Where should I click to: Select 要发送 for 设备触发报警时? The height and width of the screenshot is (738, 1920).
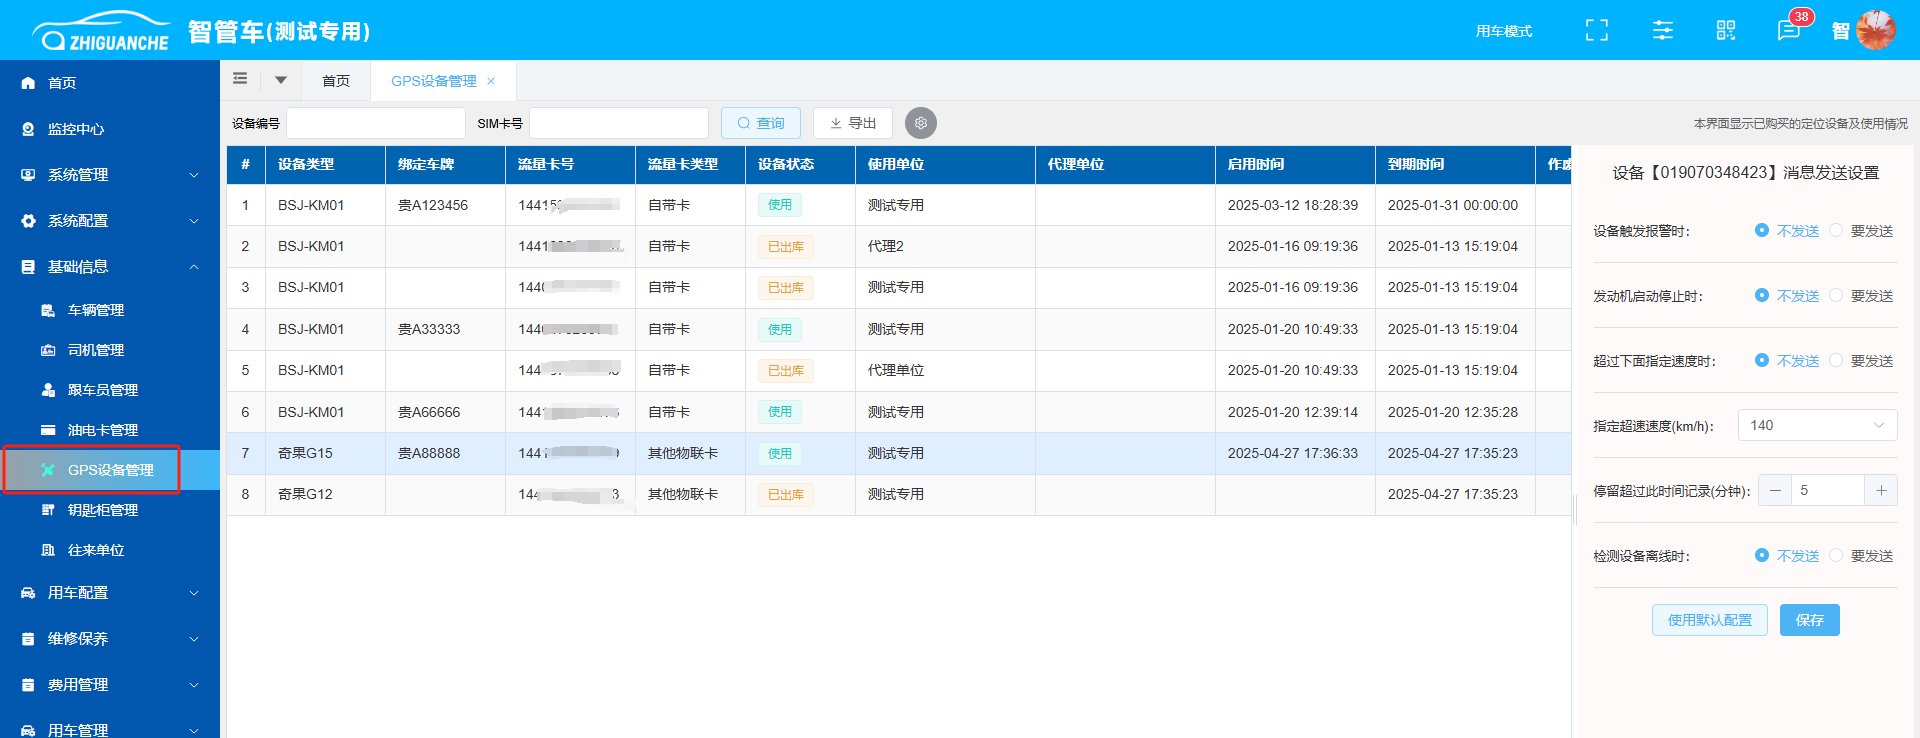click(x=1837, y=231)
